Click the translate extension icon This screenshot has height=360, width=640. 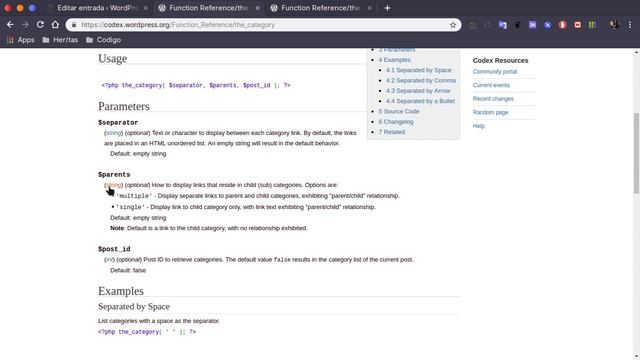tap(503, 25)
